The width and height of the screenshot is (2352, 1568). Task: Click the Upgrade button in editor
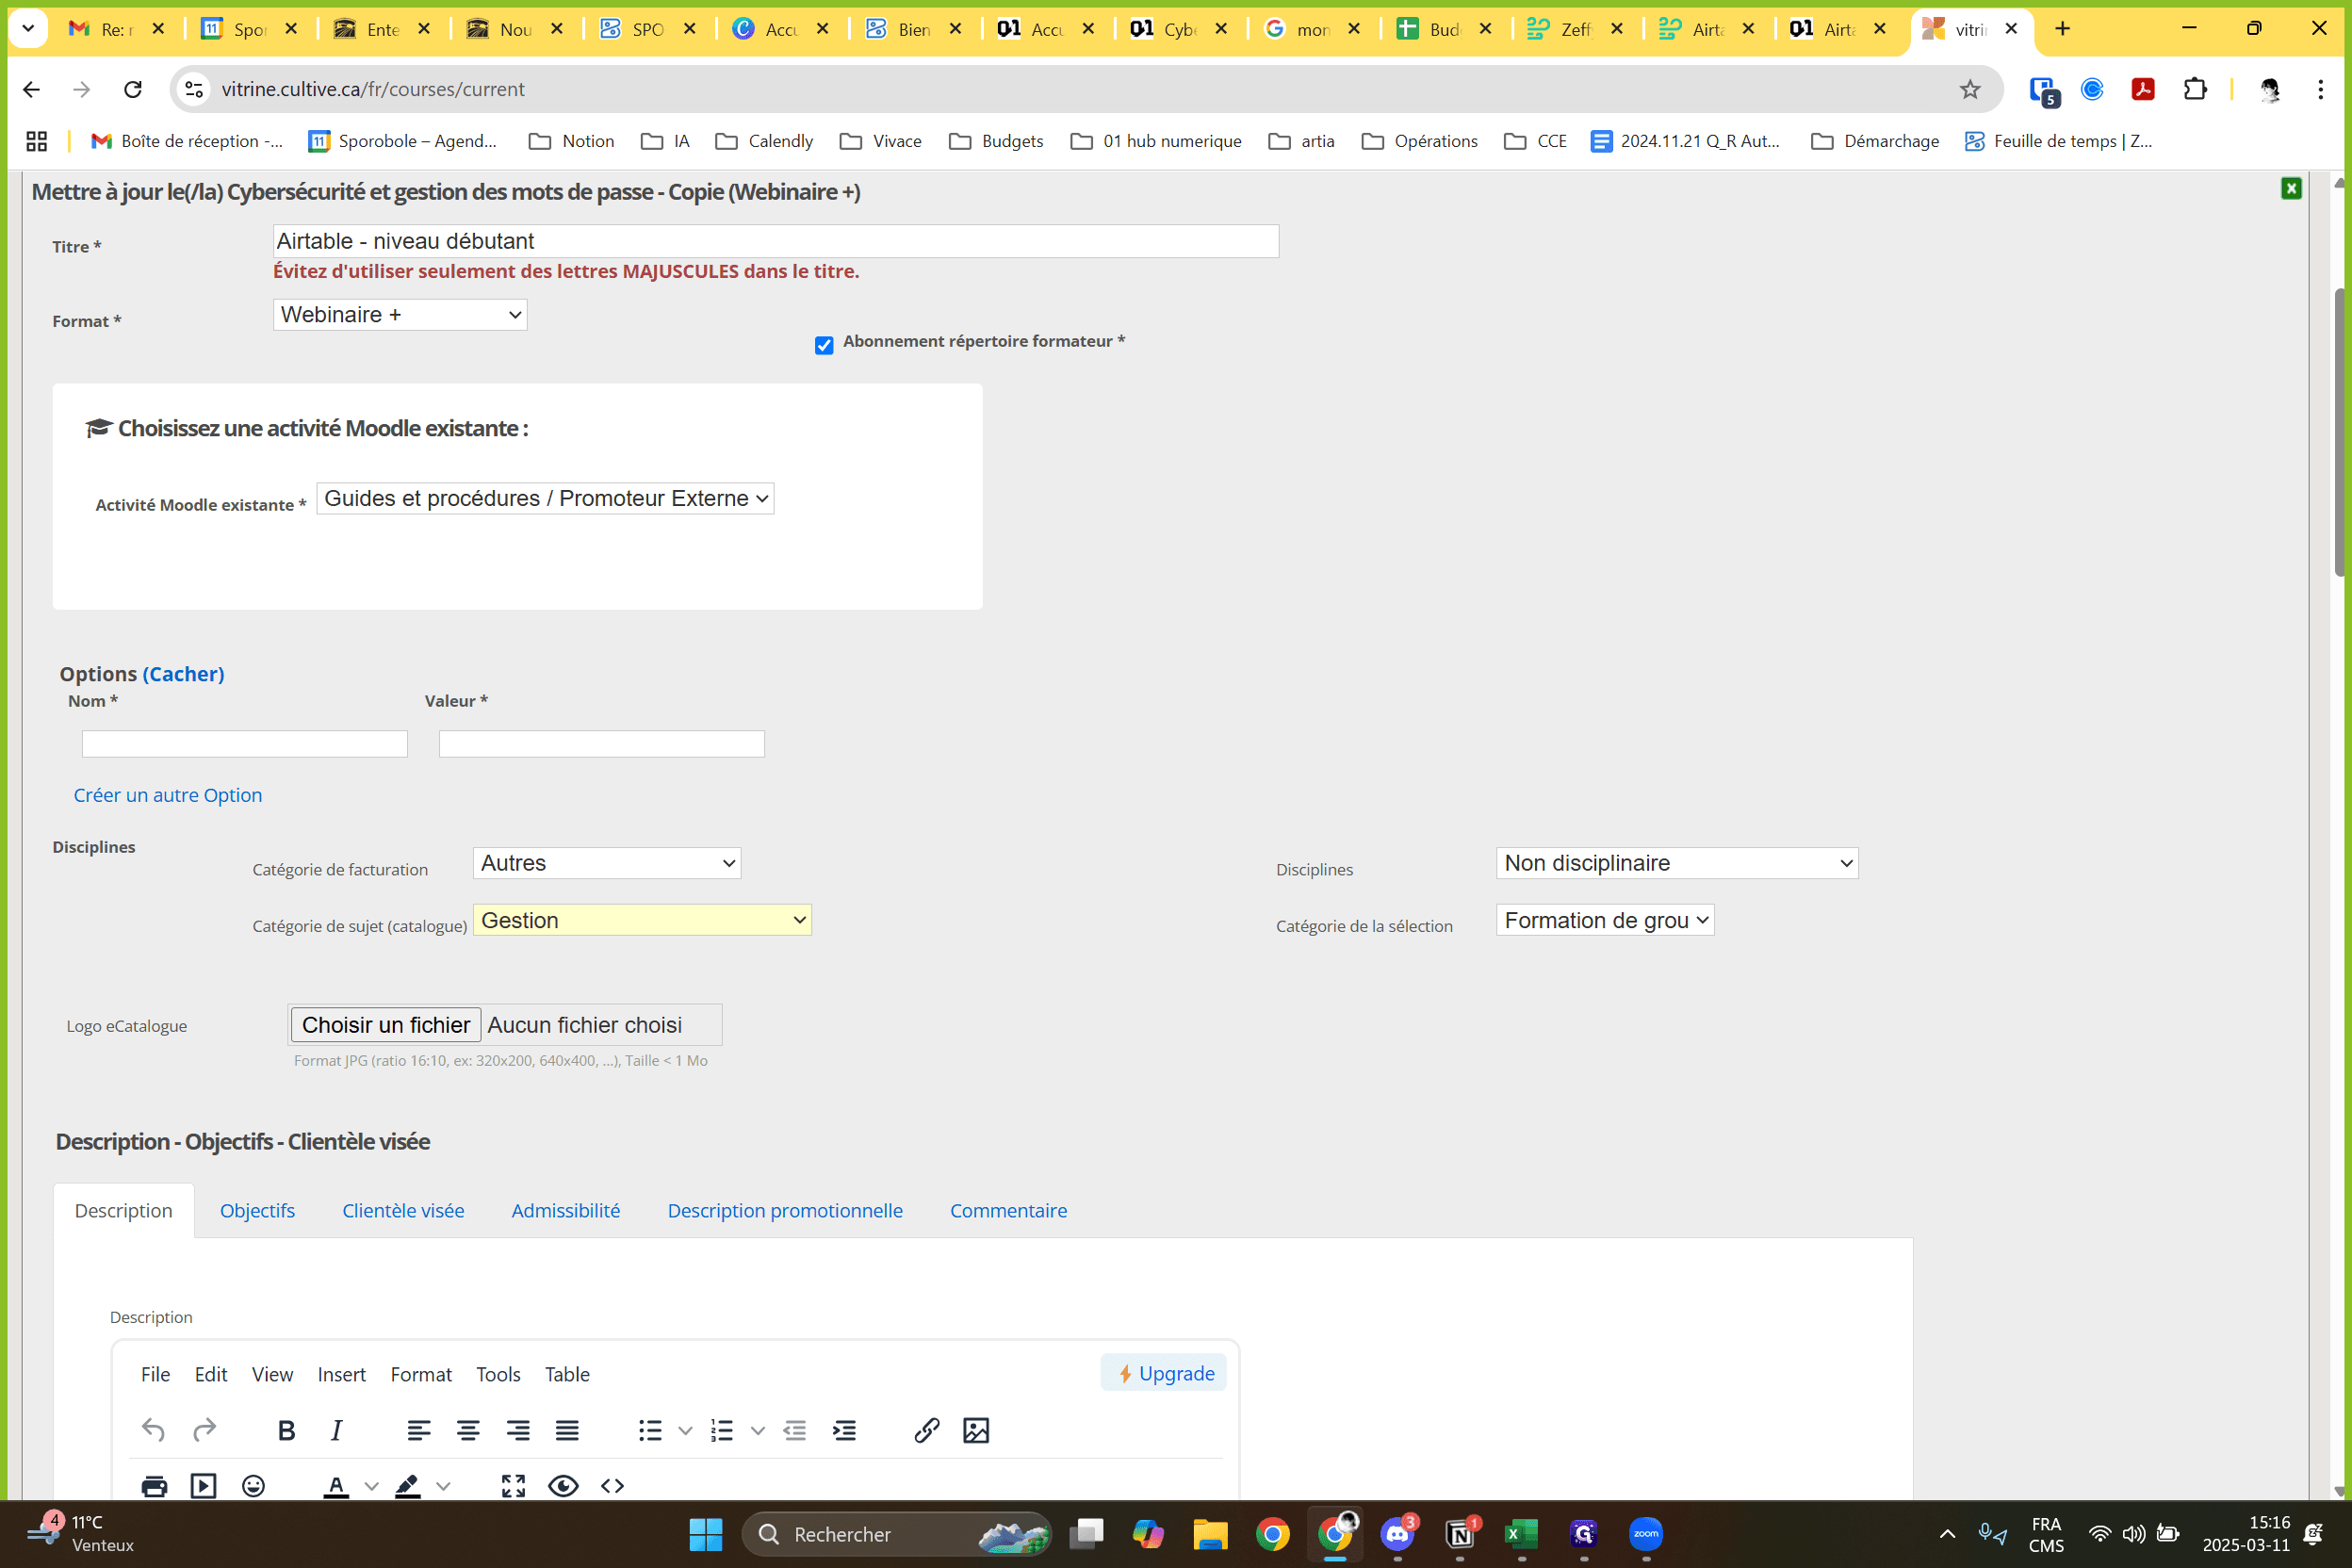(1164, 1373)
